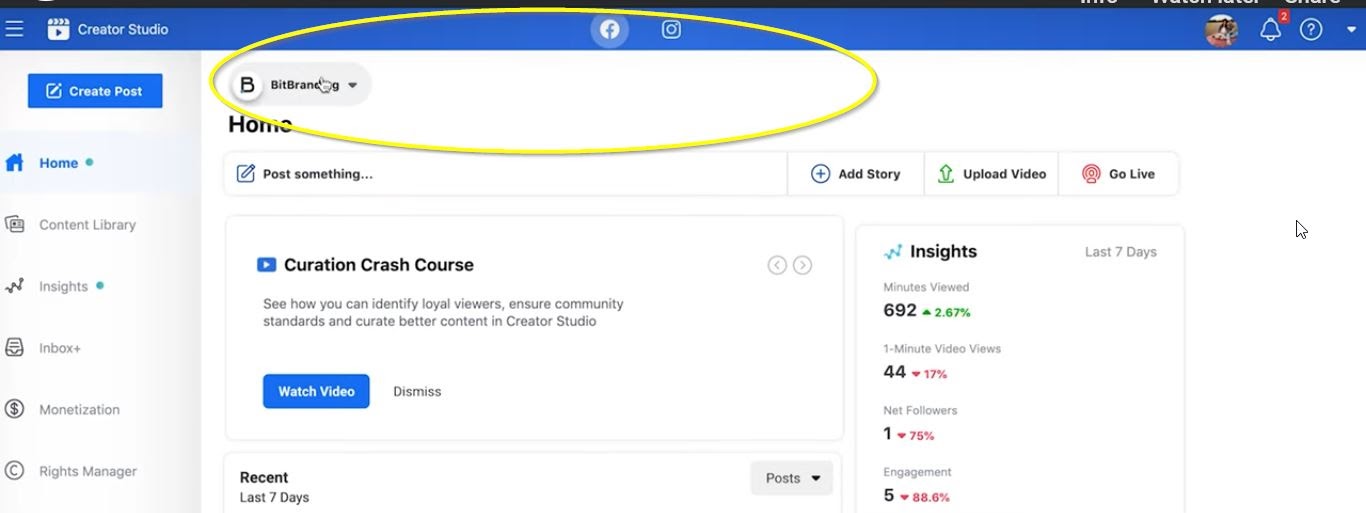Click the Content Library icon
This screenshot has width=1366, height=513.
click(x=14, y=224)
